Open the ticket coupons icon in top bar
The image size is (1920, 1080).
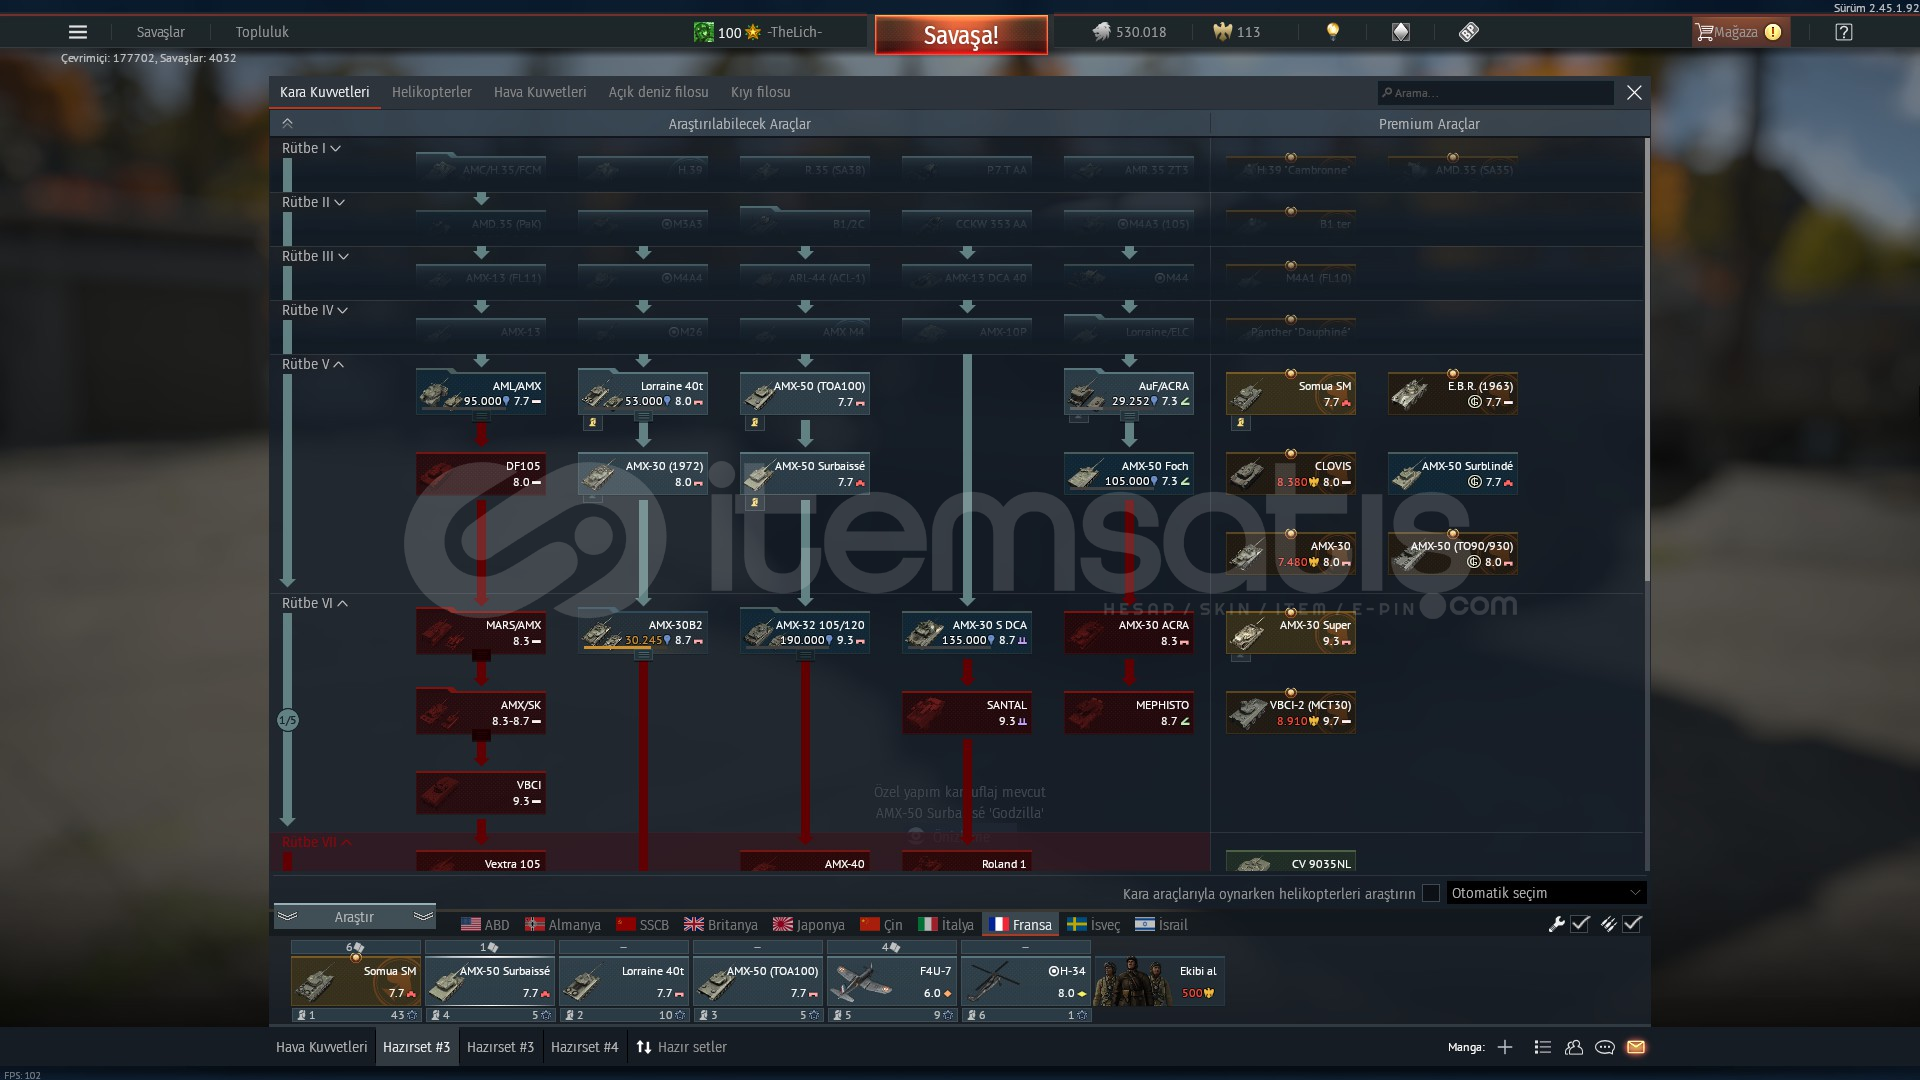click(x=1468, y=32)
